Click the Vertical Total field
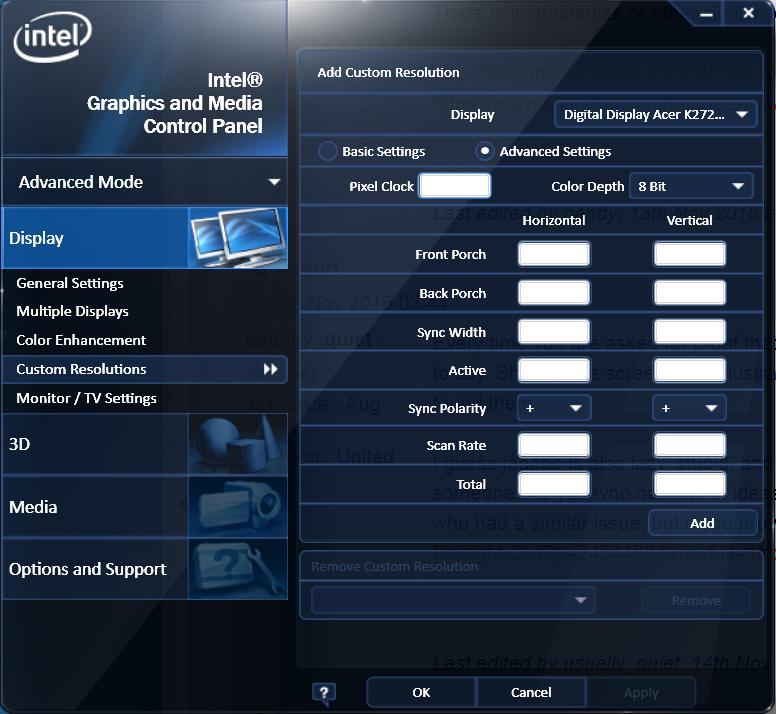The width and height of the screenshot is (776, 714). (x=689, y=483)
